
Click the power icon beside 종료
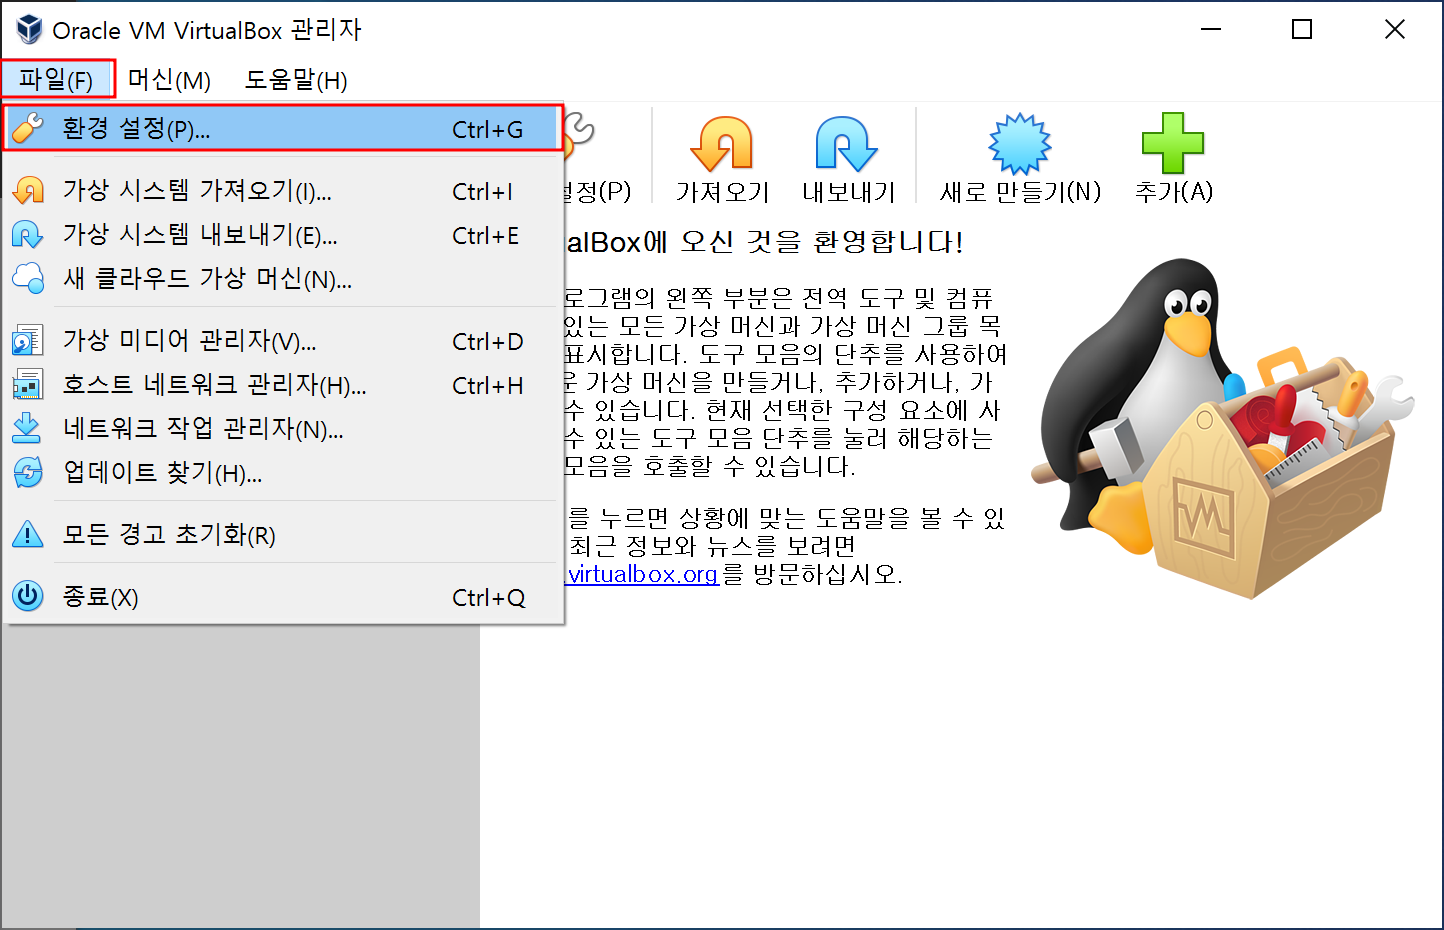tap(27, 597)
